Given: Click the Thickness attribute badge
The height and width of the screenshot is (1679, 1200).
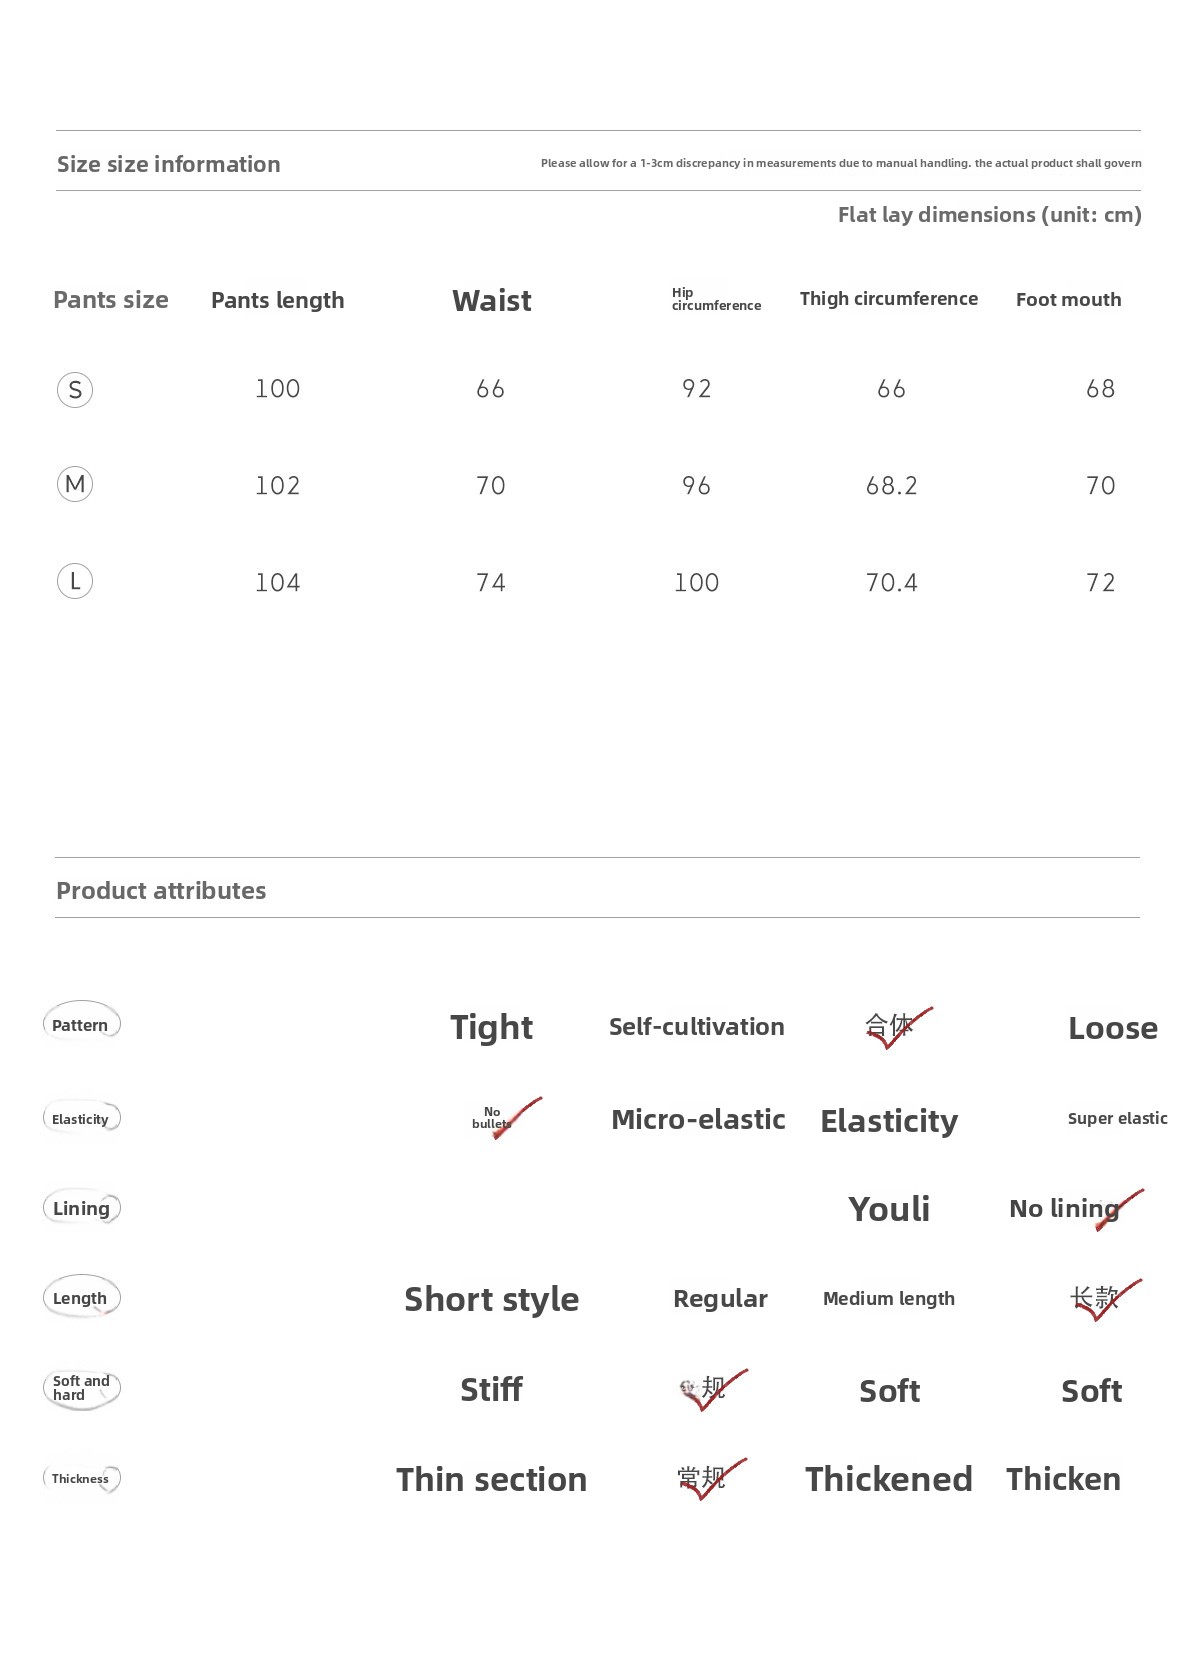Looking at the screenshot, I should [x=81, y=1479].
